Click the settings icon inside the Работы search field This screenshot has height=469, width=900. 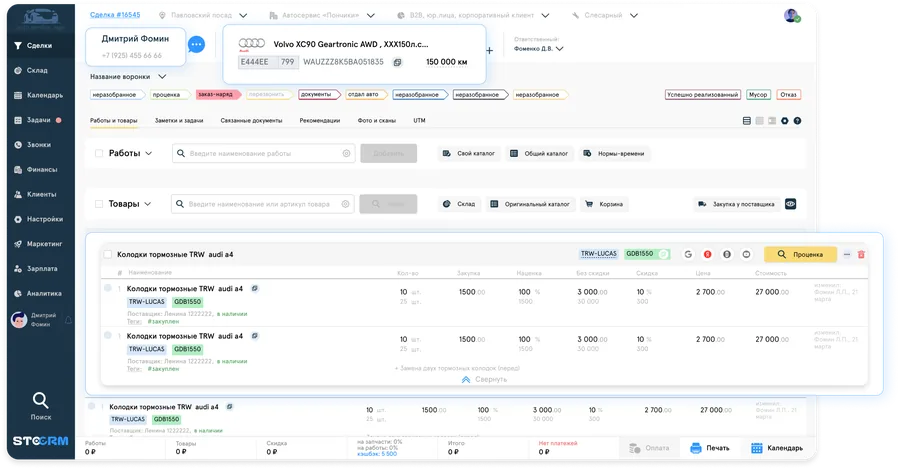point(346,153)
